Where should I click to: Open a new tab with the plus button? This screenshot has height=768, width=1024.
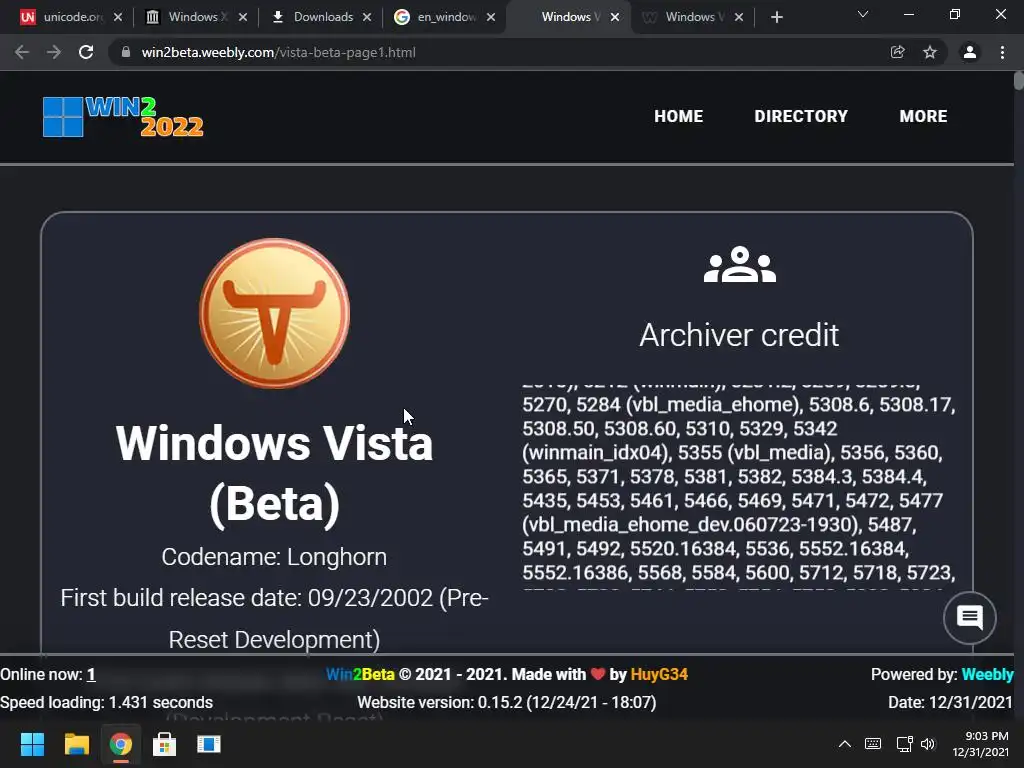pyautogui.click(x=776, y=17)
